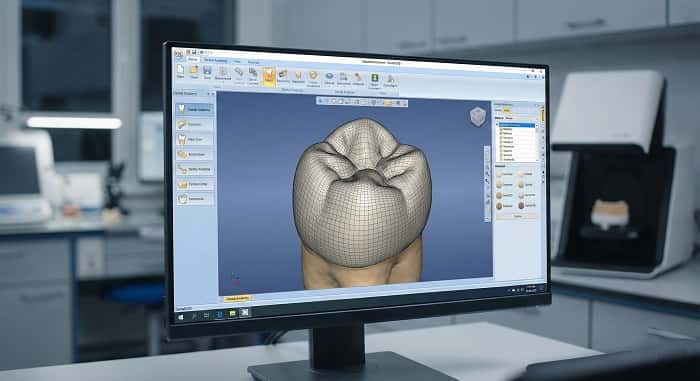Open the File Explorer icon on the taskbar
The width and height of the screenshot is (700, 381).
click(232, 314)
